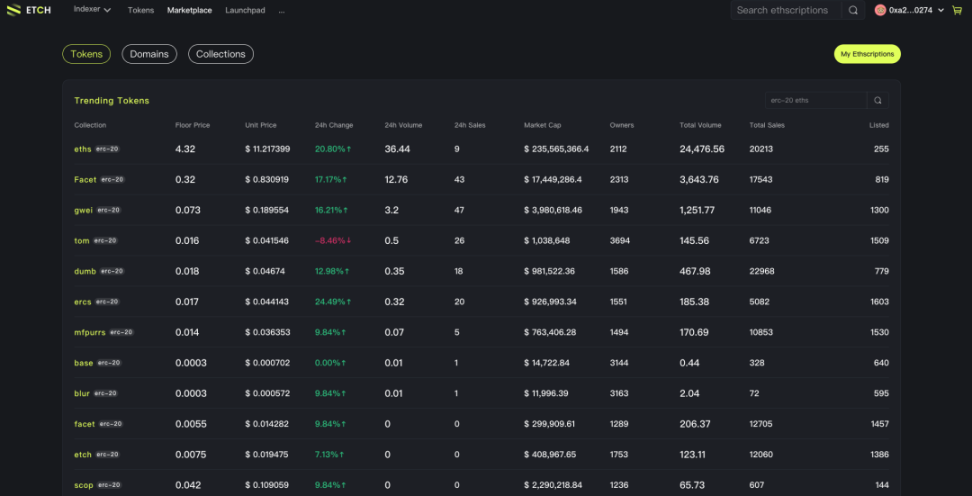Viewport: 972px width, 496px height.
Task: Click the erc-20 badge beside mfpurrs
Action: click(x=121, y=332)
